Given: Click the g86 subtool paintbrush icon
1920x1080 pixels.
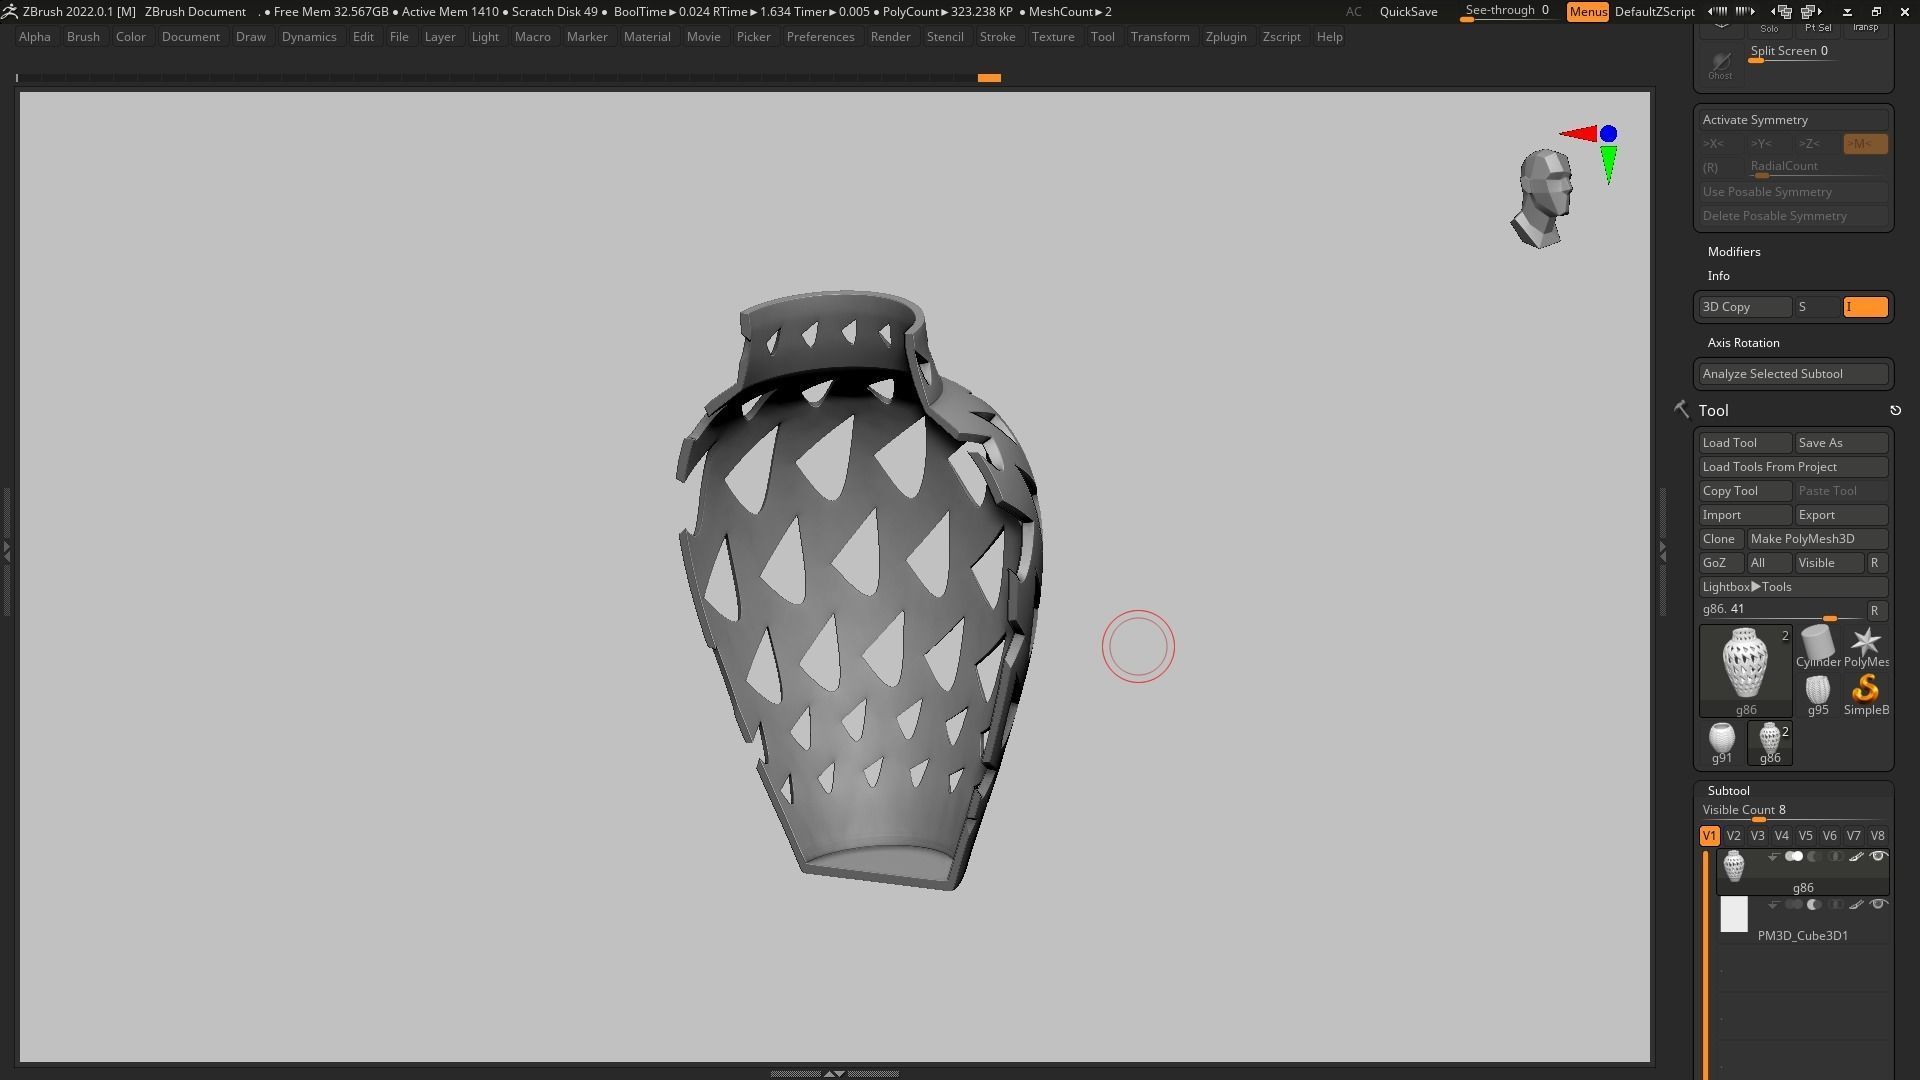Looking at the screenshot, I should click(x=1856, y=857).
